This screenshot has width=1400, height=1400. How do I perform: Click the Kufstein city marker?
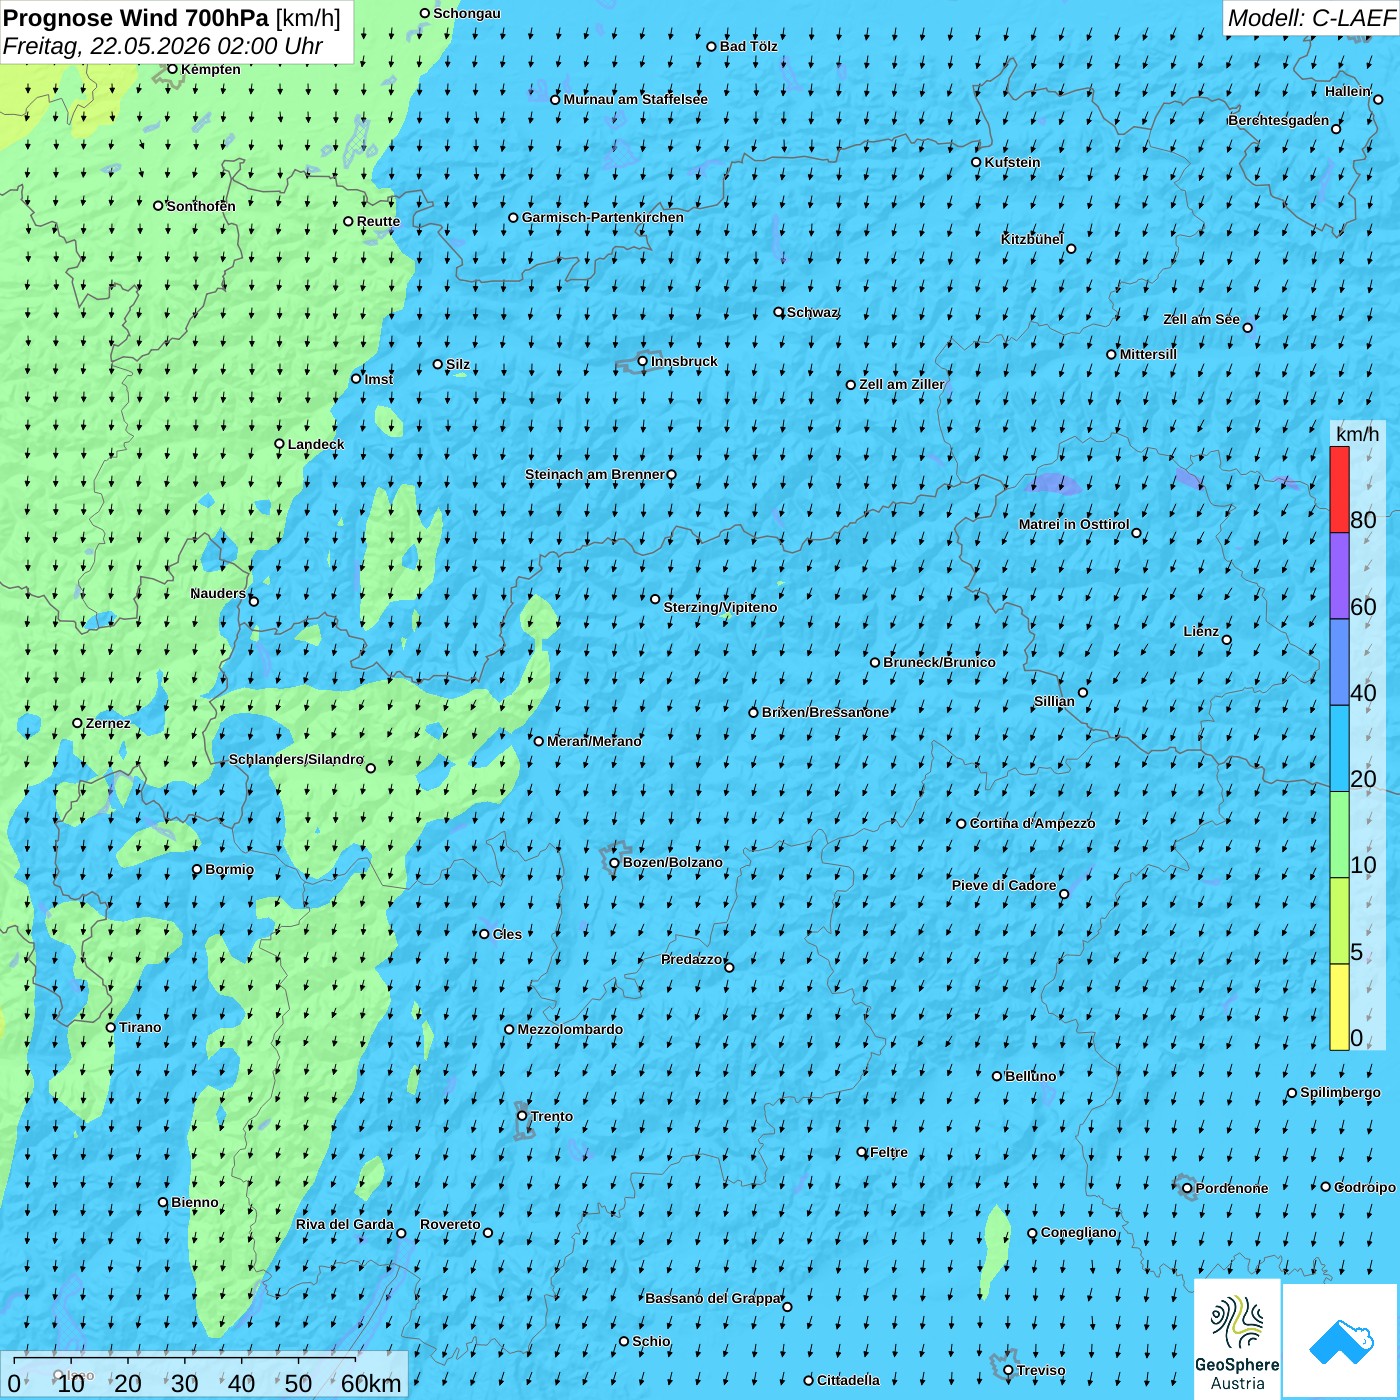point(977,162)
